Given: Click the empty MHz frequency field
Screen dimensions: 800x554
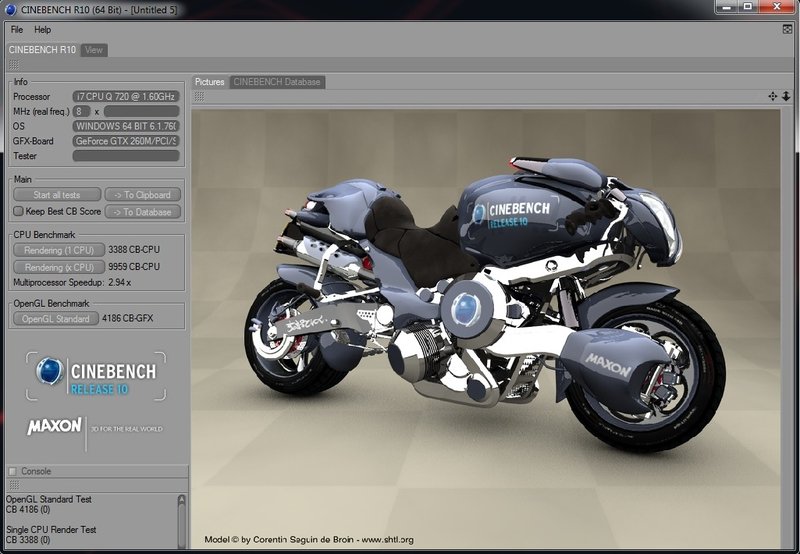Looking at the screenshot, I should click(x=141, y=111).
